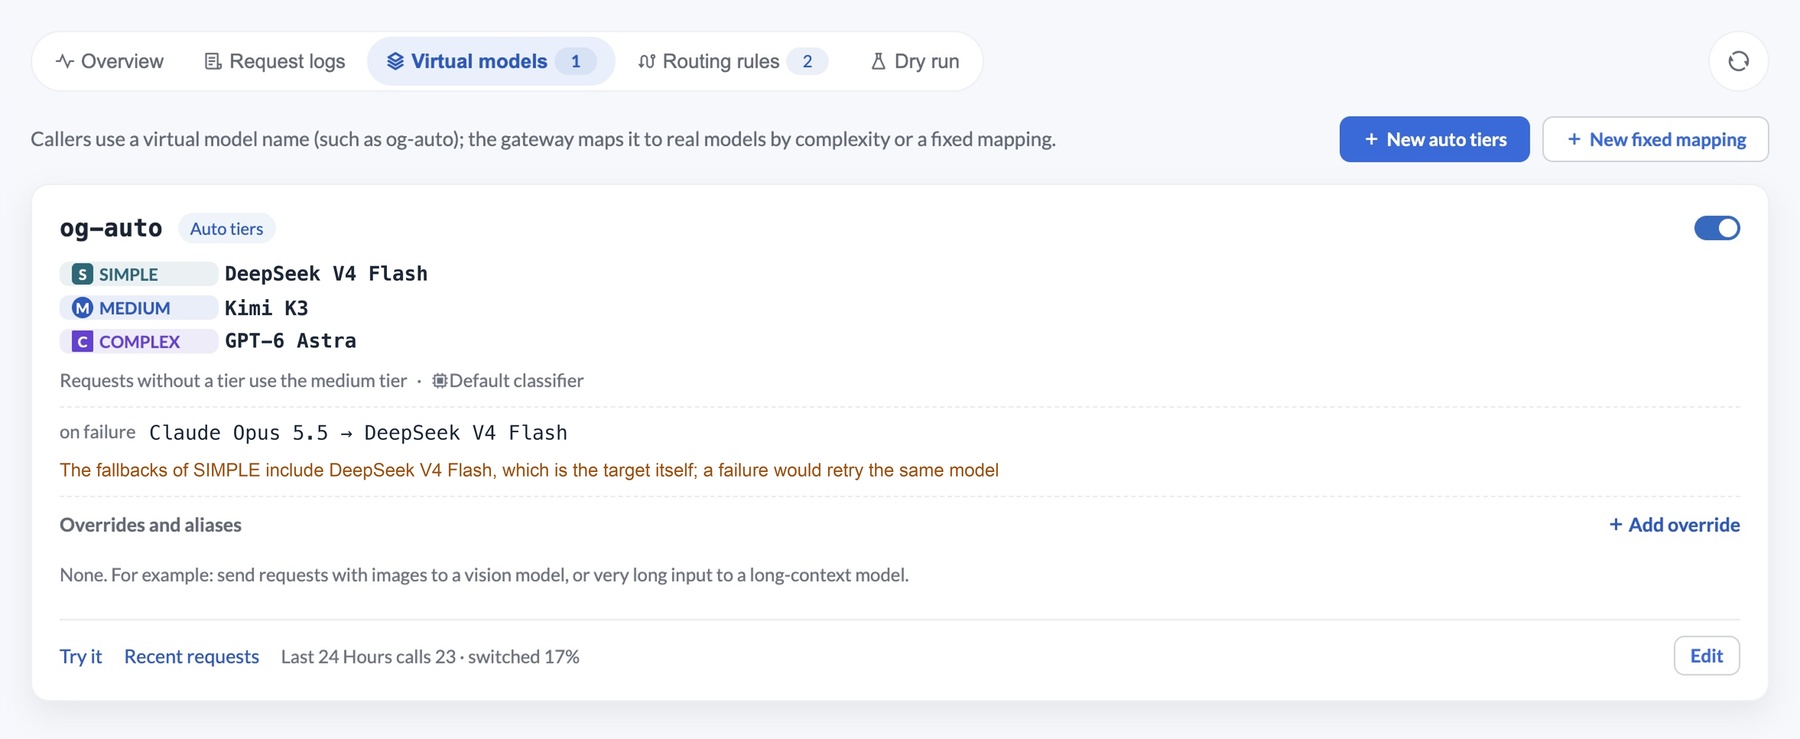The image size is (1800, 739).
Task: Click the S badge of SIMPLE tier
Action: pyautogui.click(x=83, y=274)
